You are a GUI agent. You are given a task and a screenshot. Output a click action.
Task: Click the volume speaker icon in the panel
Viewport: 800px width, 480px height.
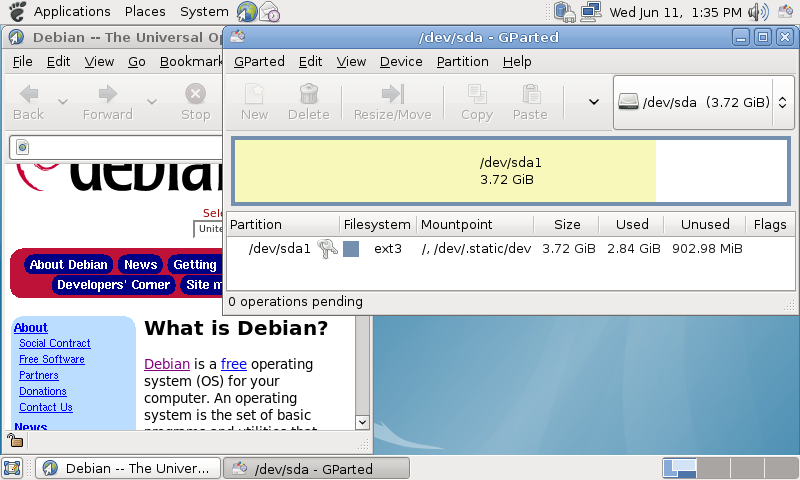[x=758, y=12]
